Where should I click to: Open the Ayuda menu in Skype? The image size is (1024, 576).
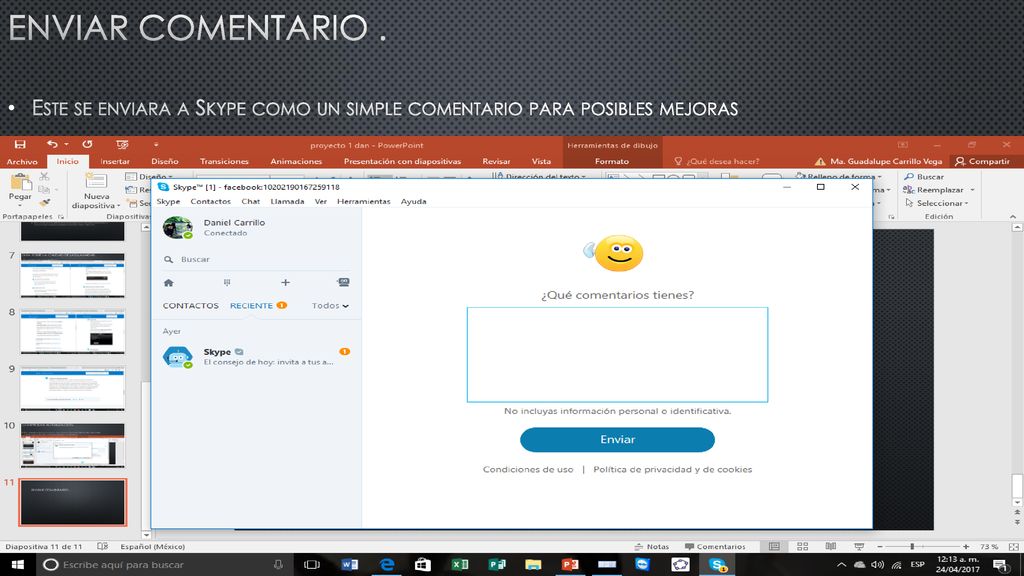click(x=413, y=201)
